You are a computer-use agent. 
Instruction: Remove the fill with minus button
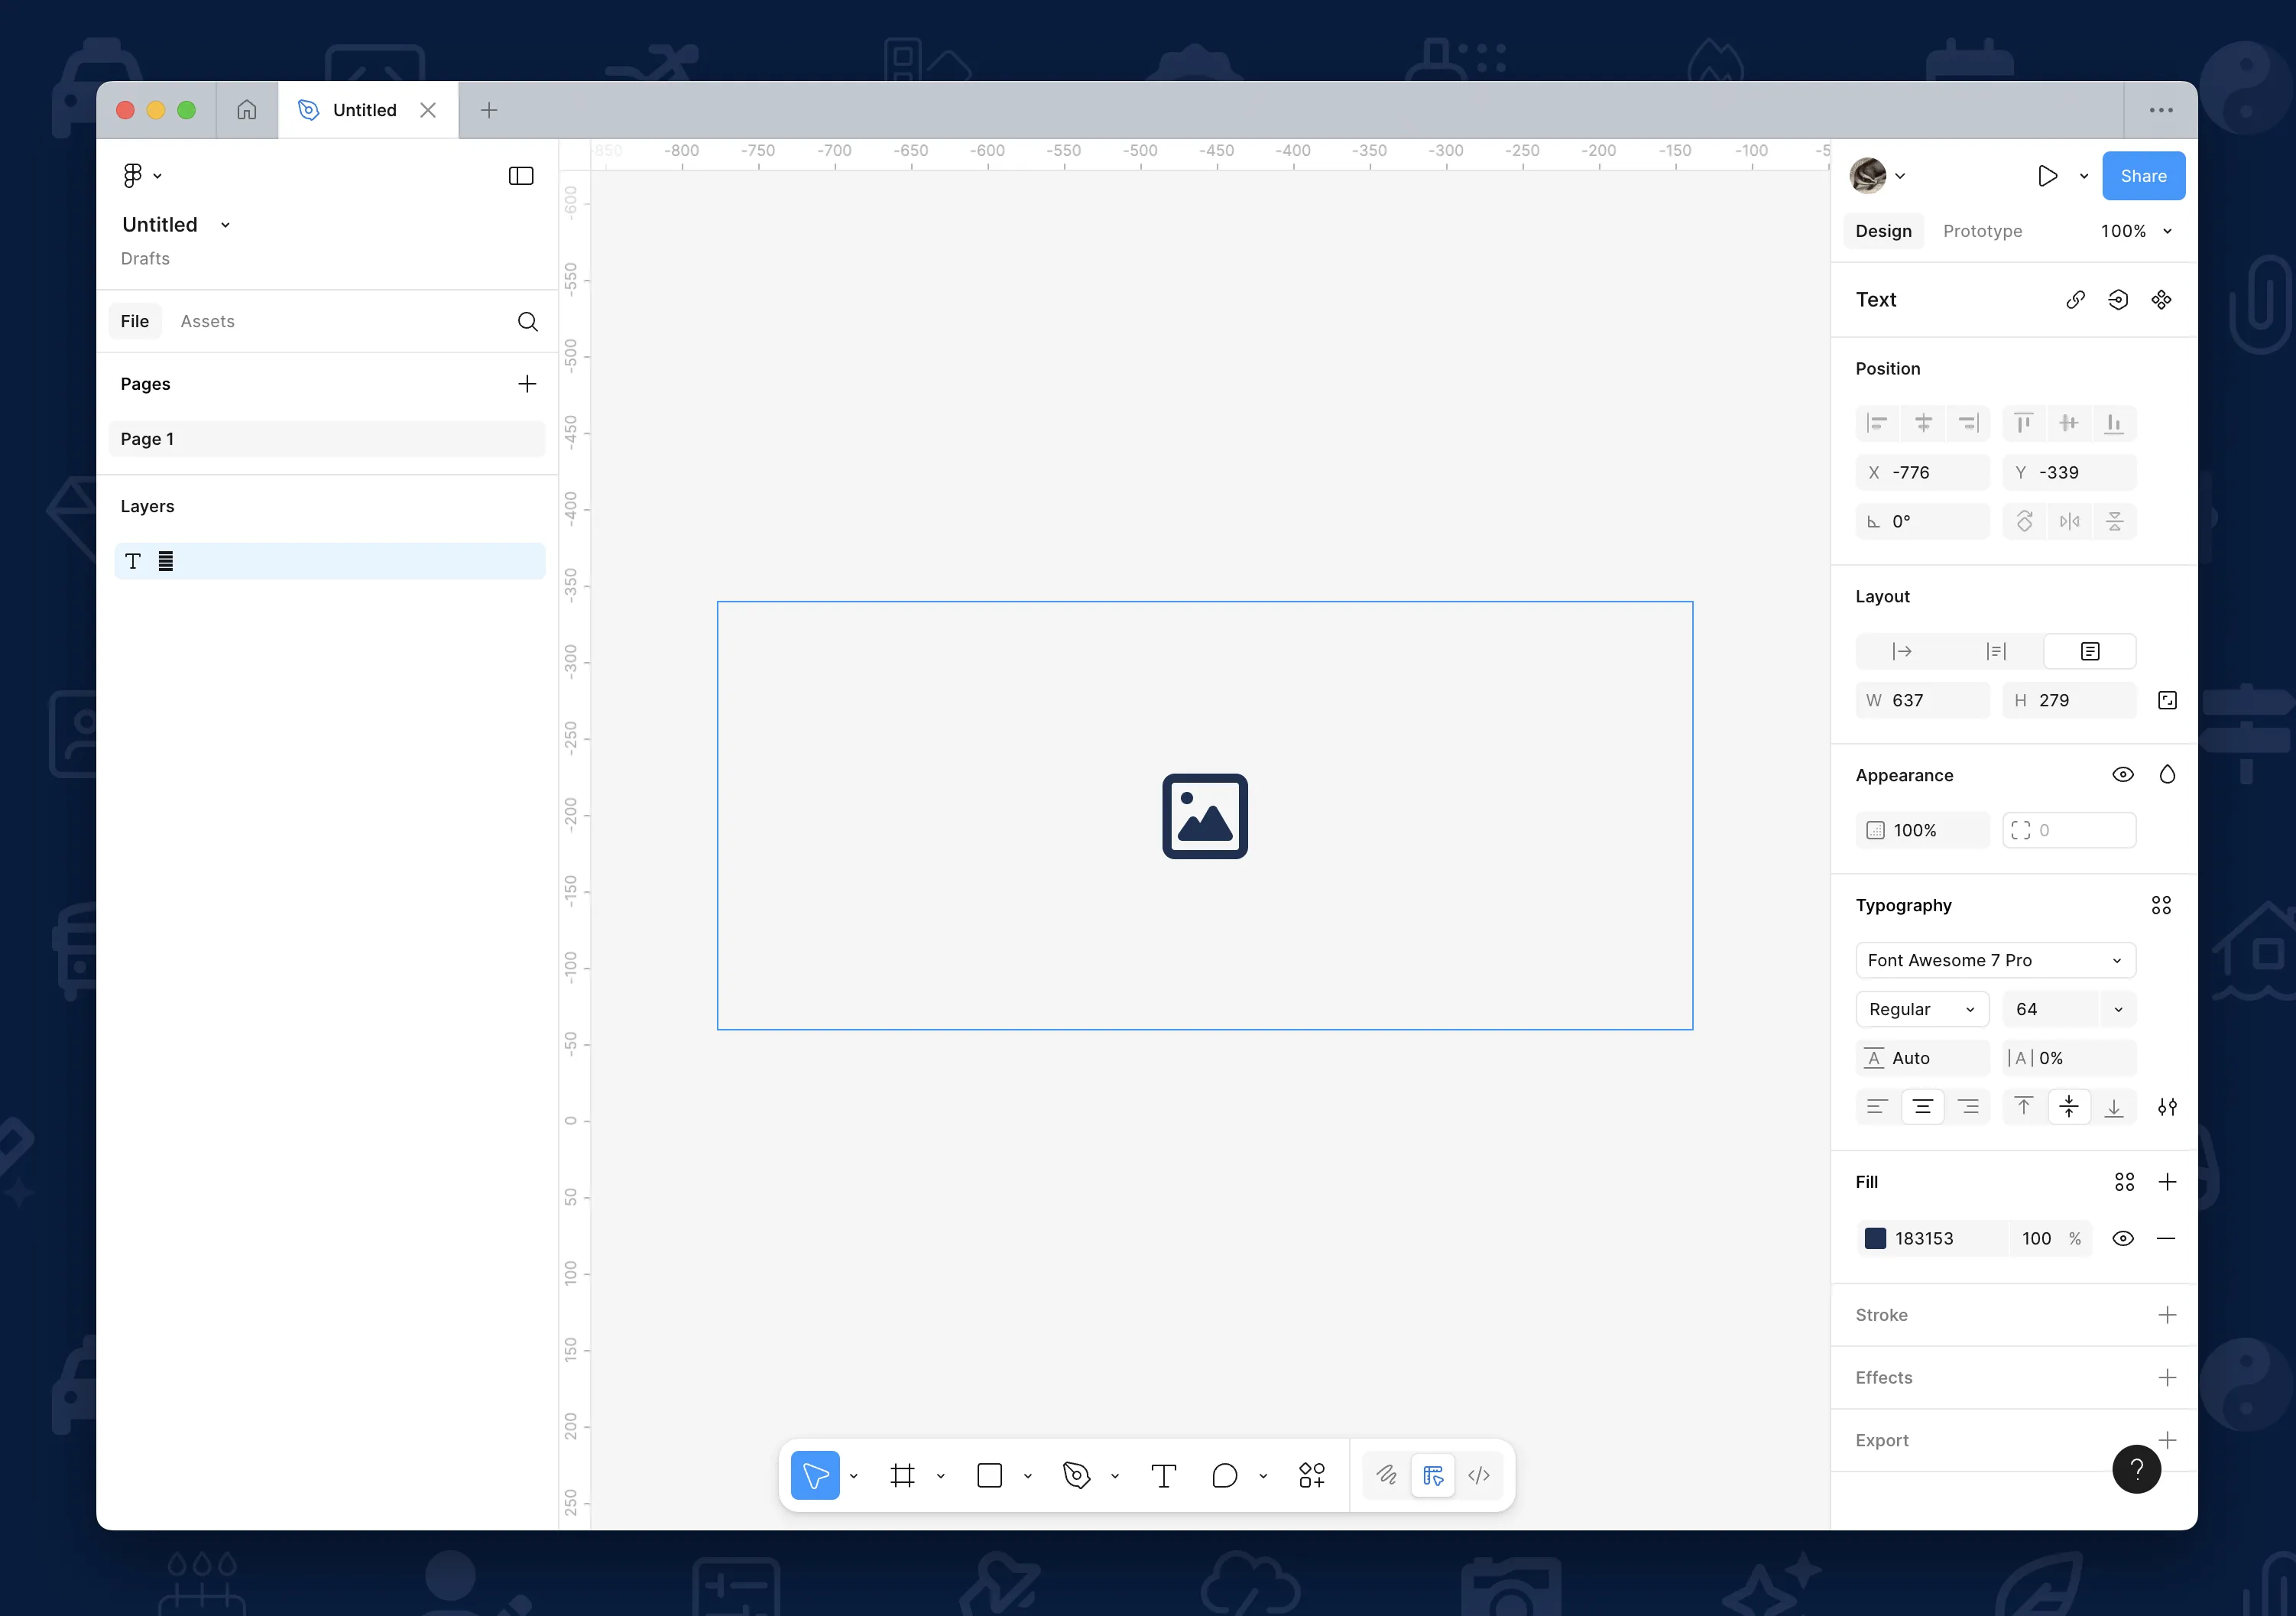pos(2166,1239)
